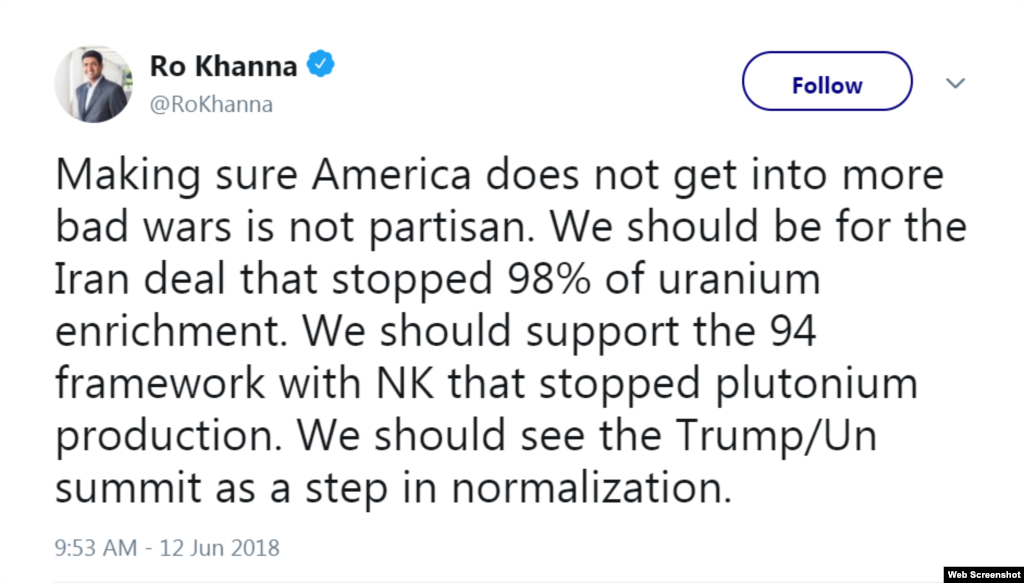
Task: Click the downward arrow in the top corner
Action: 956,83
